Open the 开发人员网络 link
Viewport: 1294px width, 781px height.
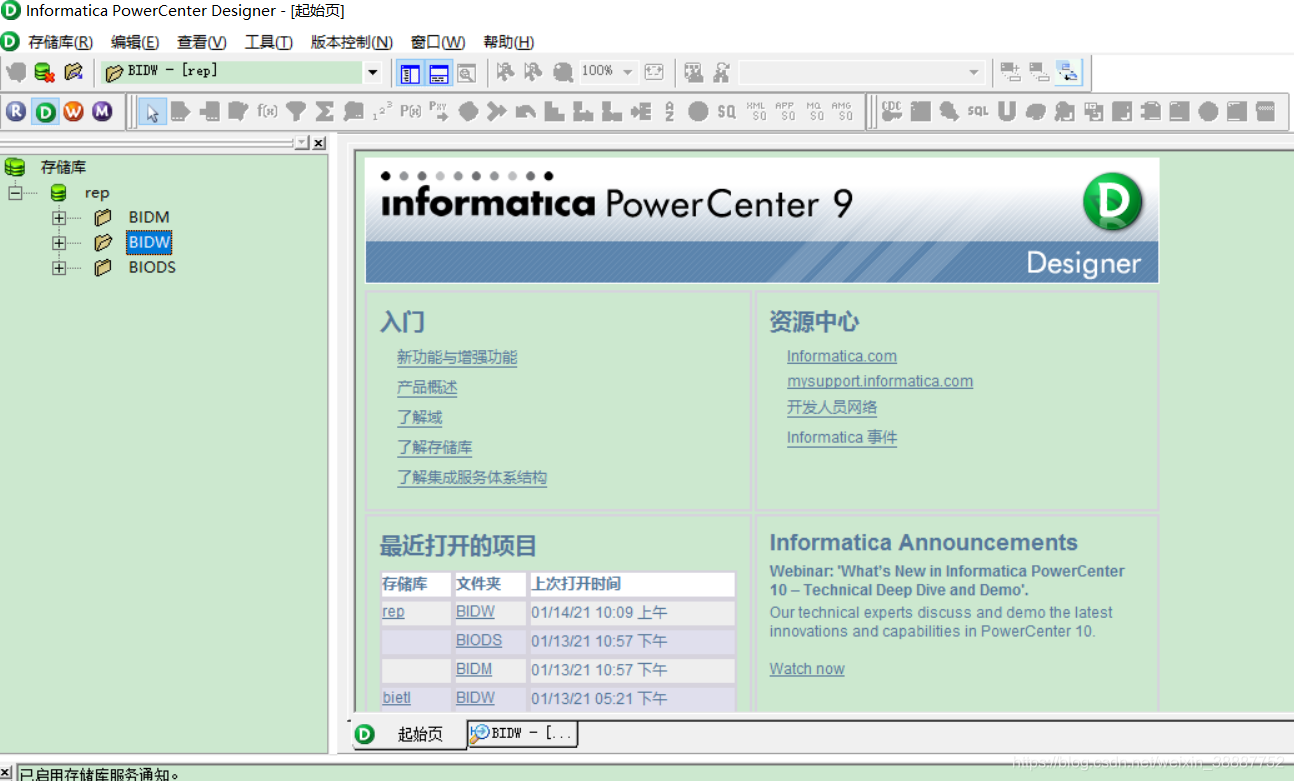[x=832, y=407]
